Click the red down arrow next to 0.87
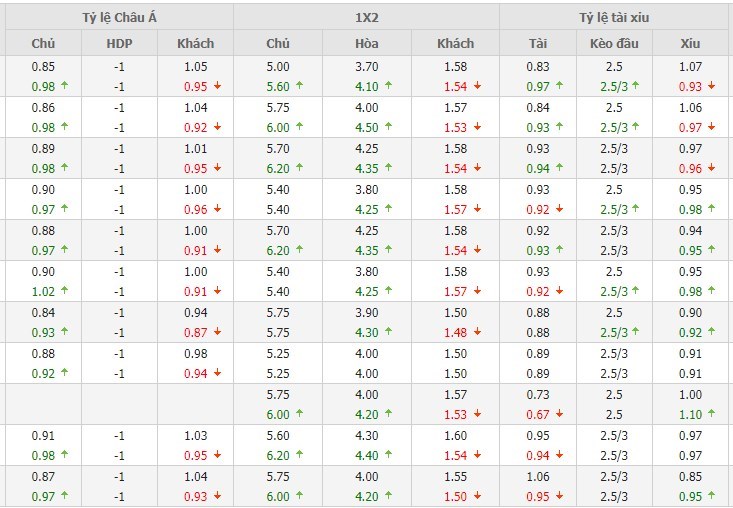Viewport: 733px width, 508px height. [x=217, y=332]
